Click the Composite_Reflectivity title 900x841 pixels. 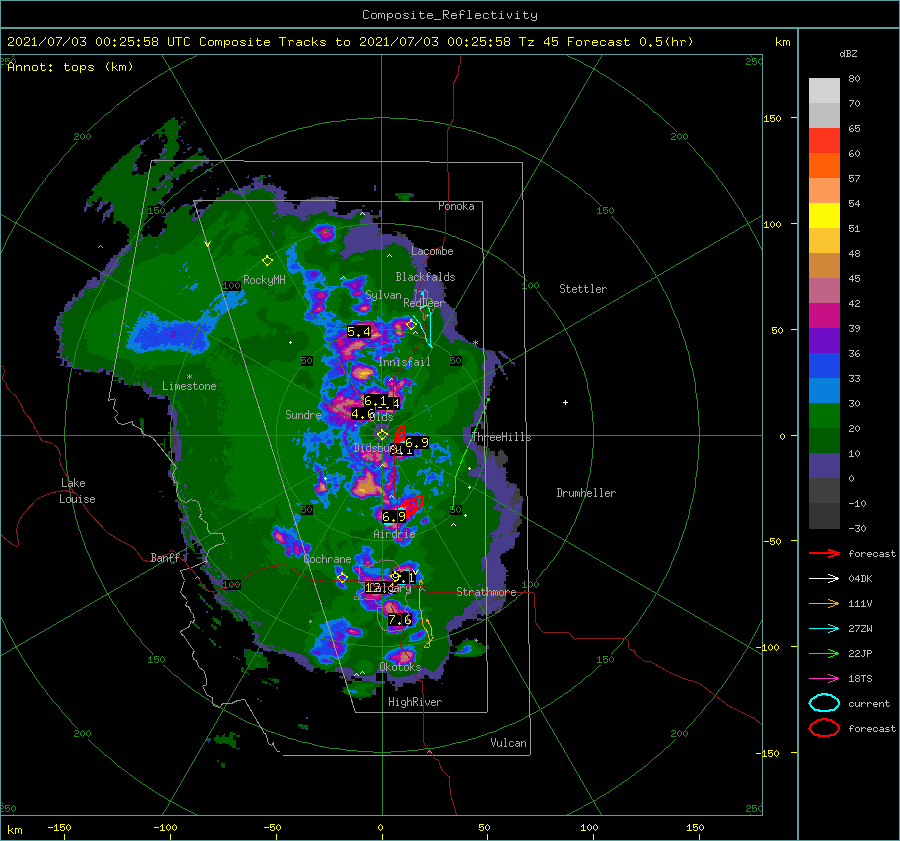tap(449, 15)
